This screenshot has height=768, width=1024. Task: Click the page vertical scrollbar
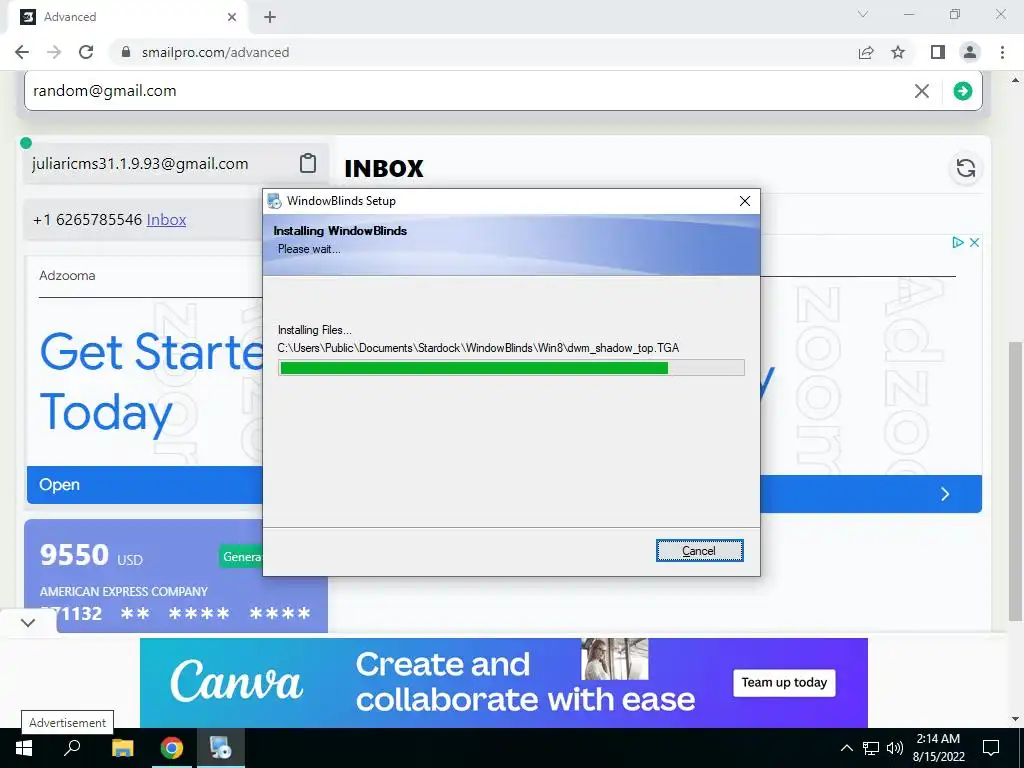coord(1014,480)
